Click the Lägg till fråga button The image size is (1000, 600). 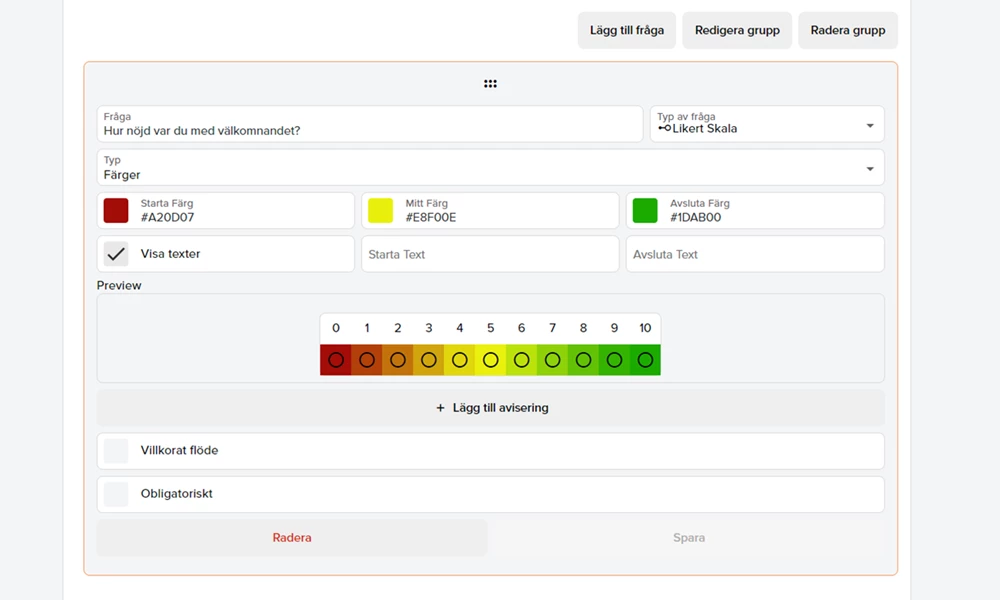coord(627,30)
